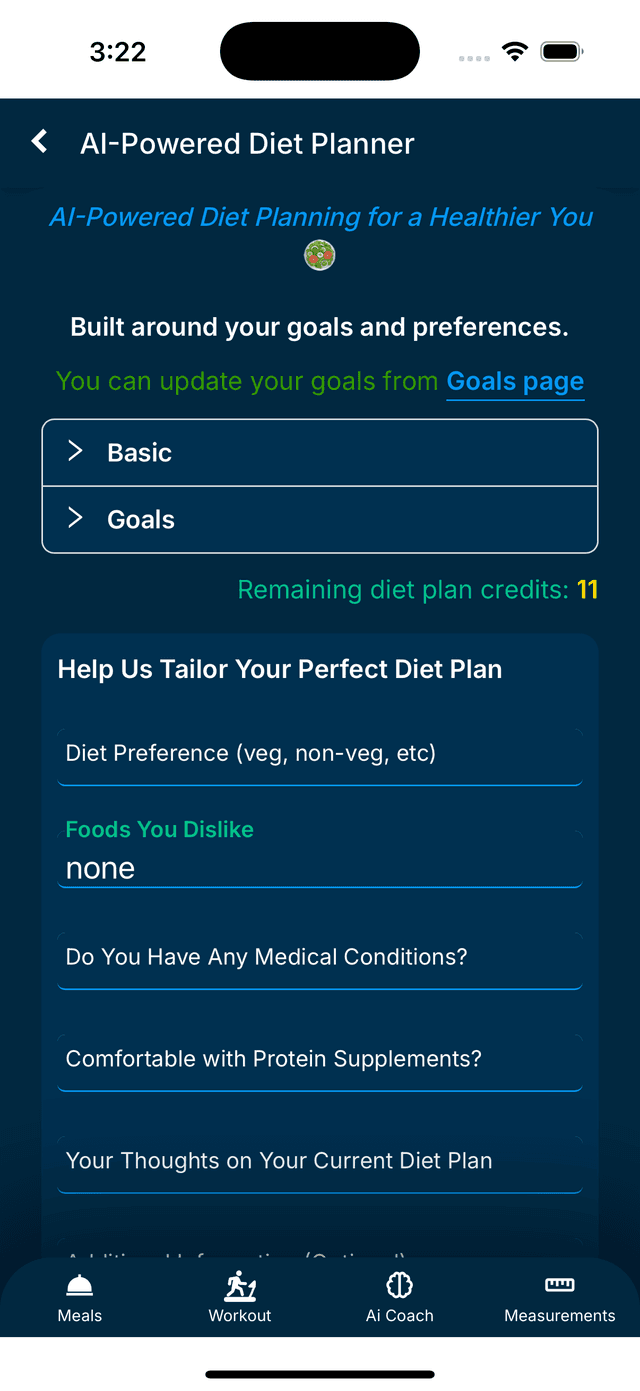Viewport: 640px width, 1391px height.
Task: Expand the Goals section
Action: click(320, 519)
